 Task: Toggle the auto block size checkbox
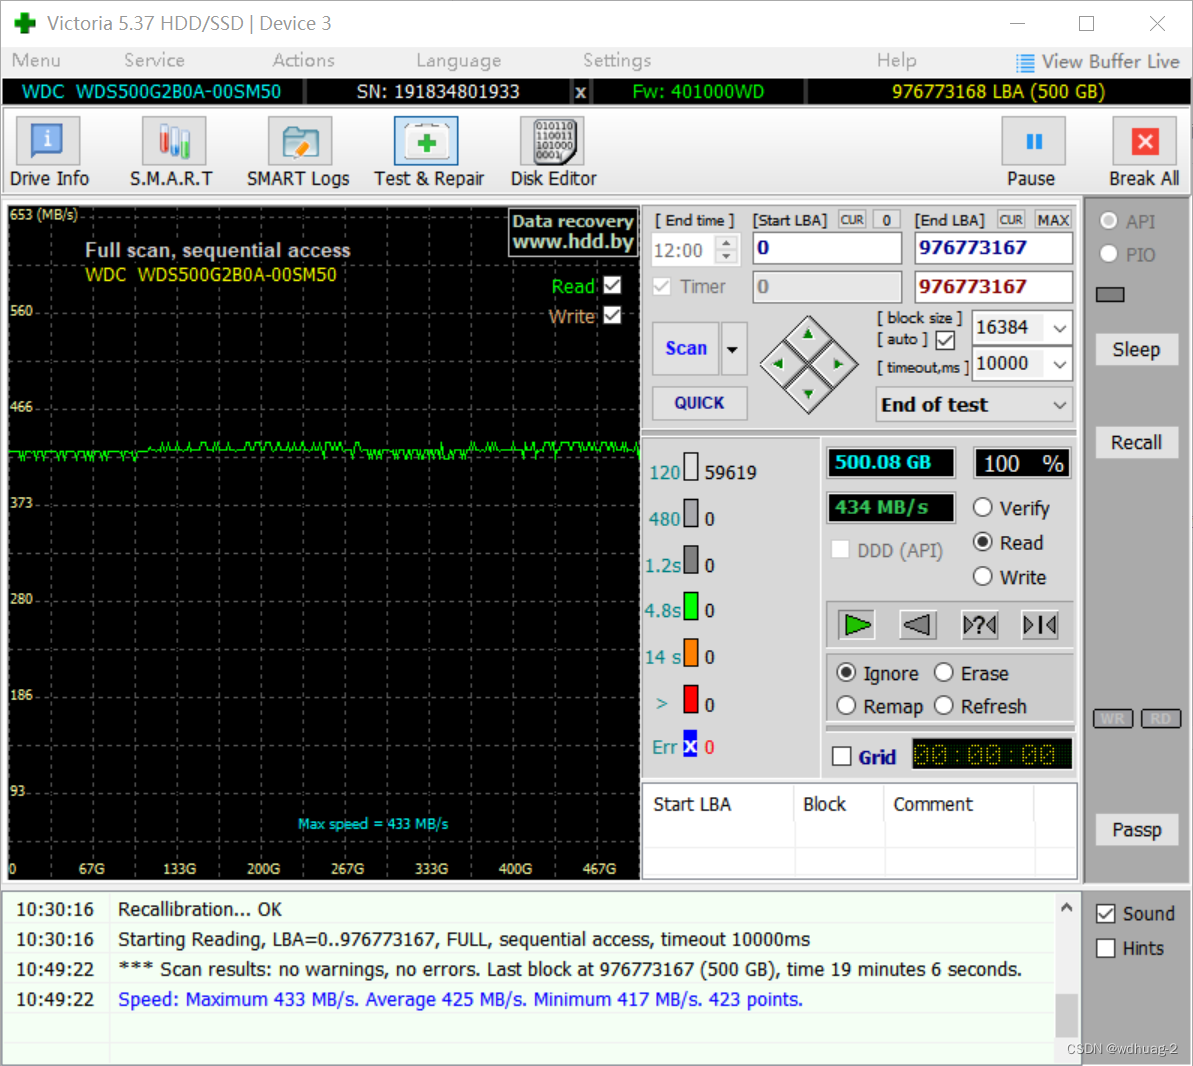click(945, 340)
